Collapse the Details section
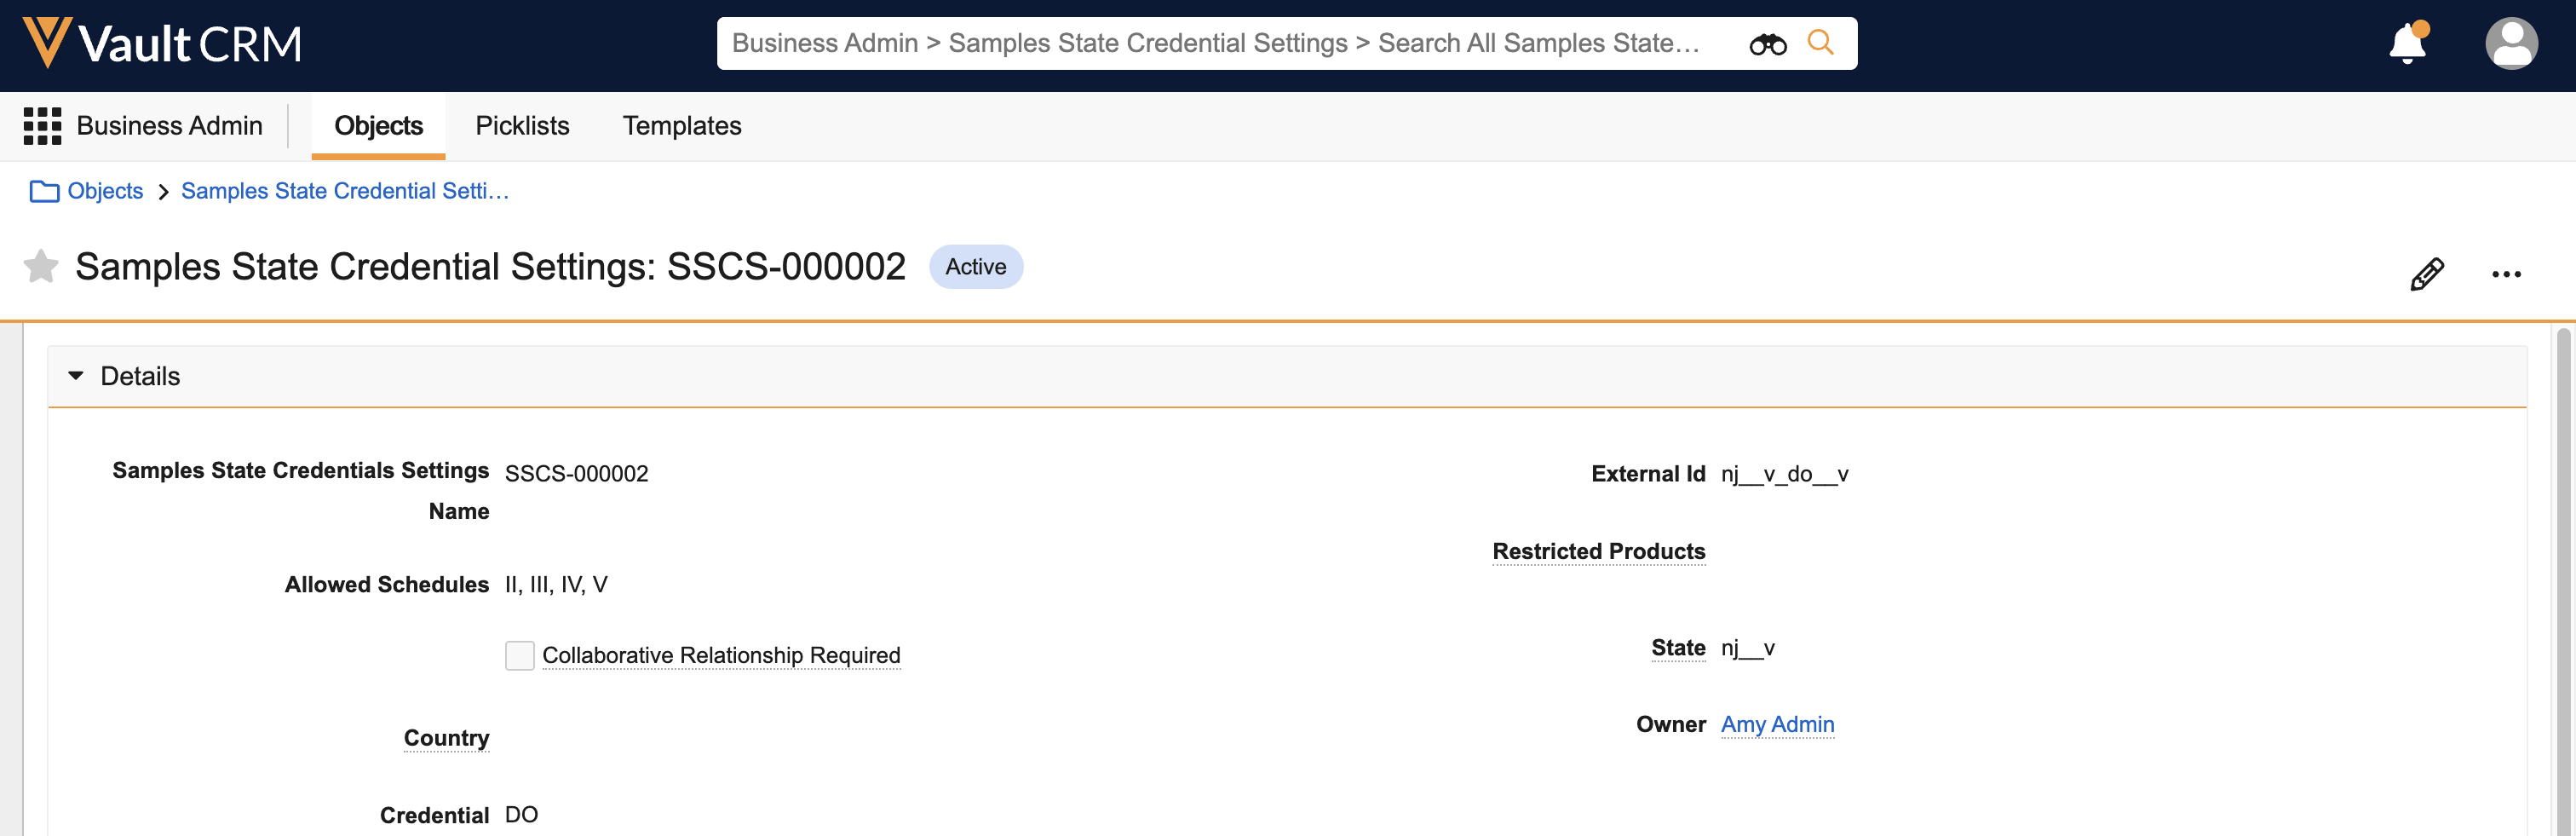2576x836 pixels. pos(76,376)
